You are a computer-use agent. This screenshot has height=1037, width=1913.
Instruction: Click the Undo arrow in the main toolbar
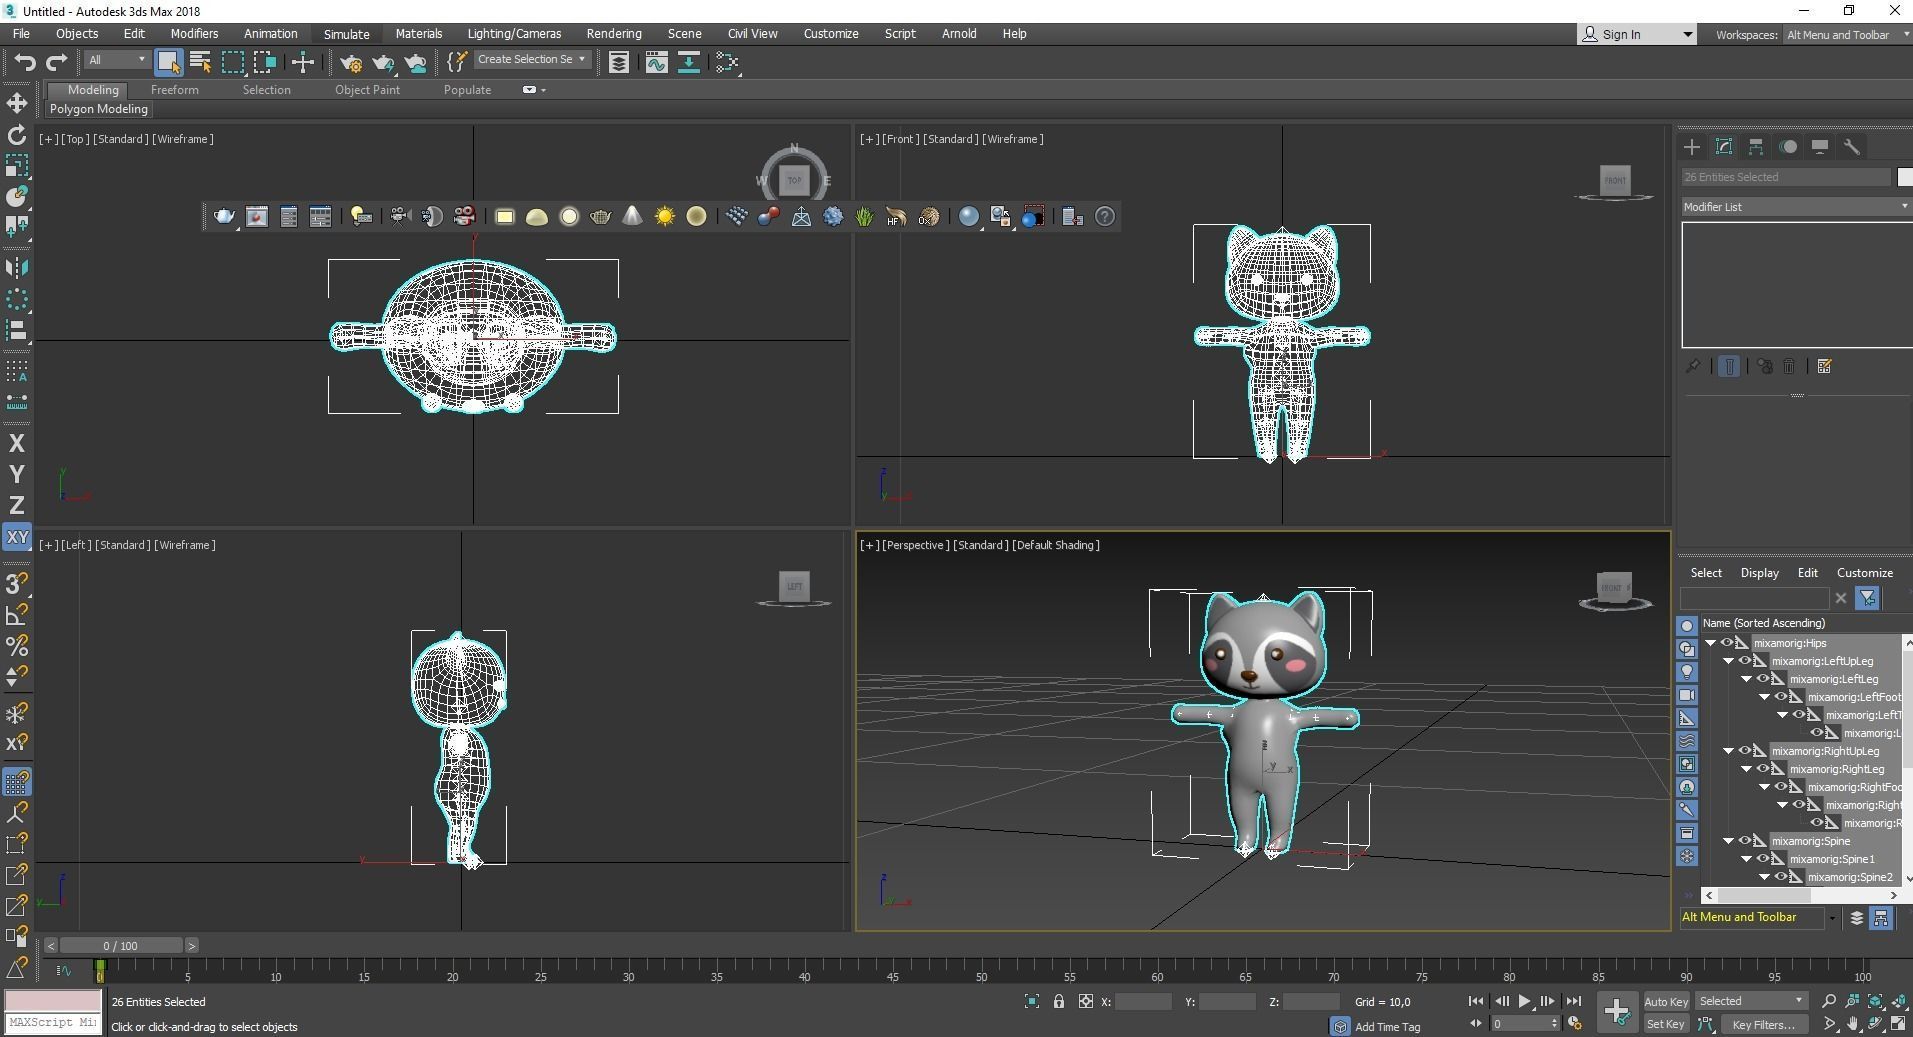coord(24,62)
